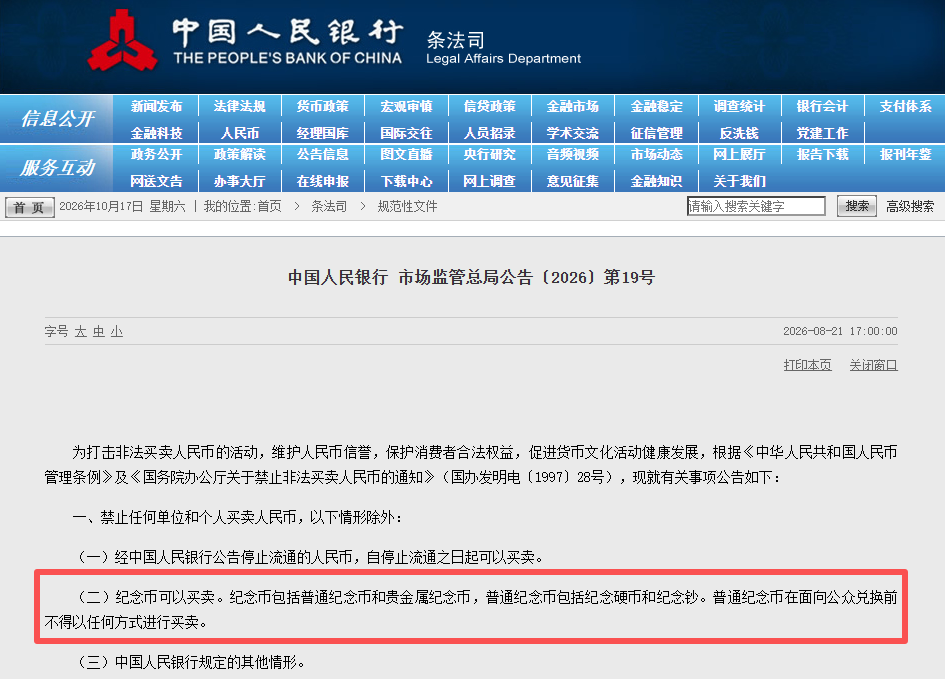Click the 首页 home button
The width and height of the screenshot is (945, 679).
pyautogui.click(x=30, y=207)
